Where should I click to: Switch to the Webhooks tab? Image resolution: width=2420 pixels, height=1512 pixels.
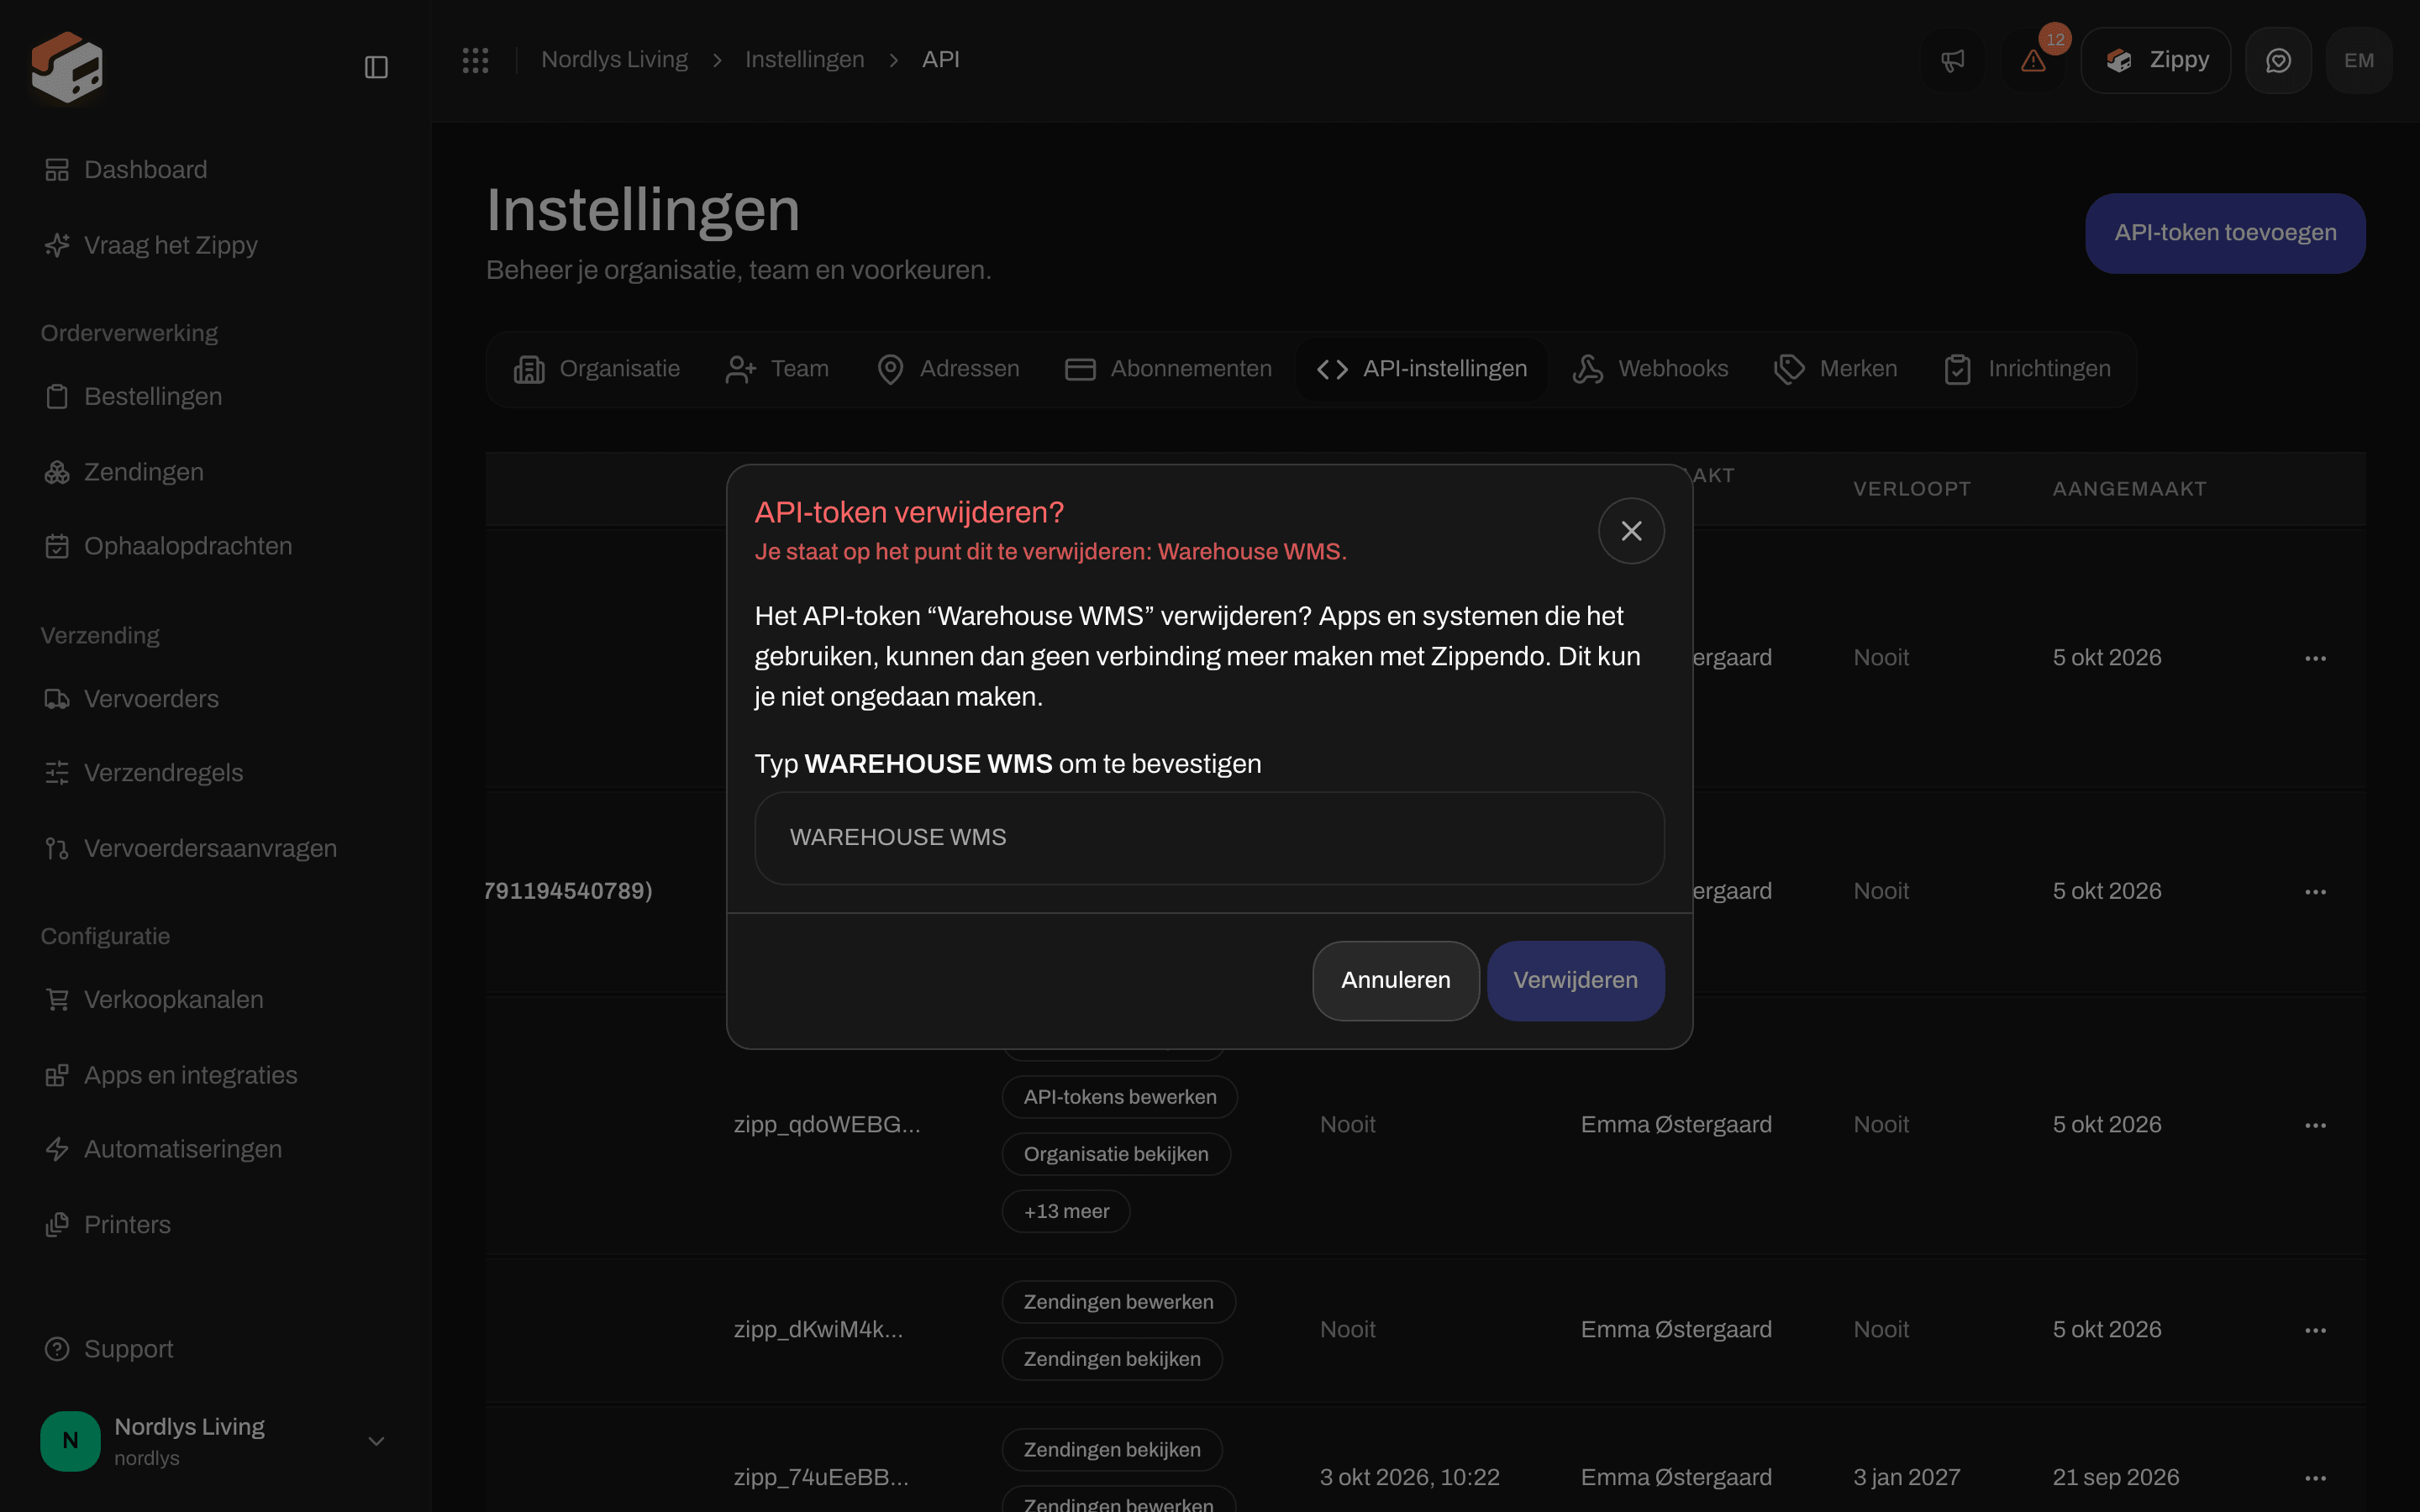(1650, 369)
